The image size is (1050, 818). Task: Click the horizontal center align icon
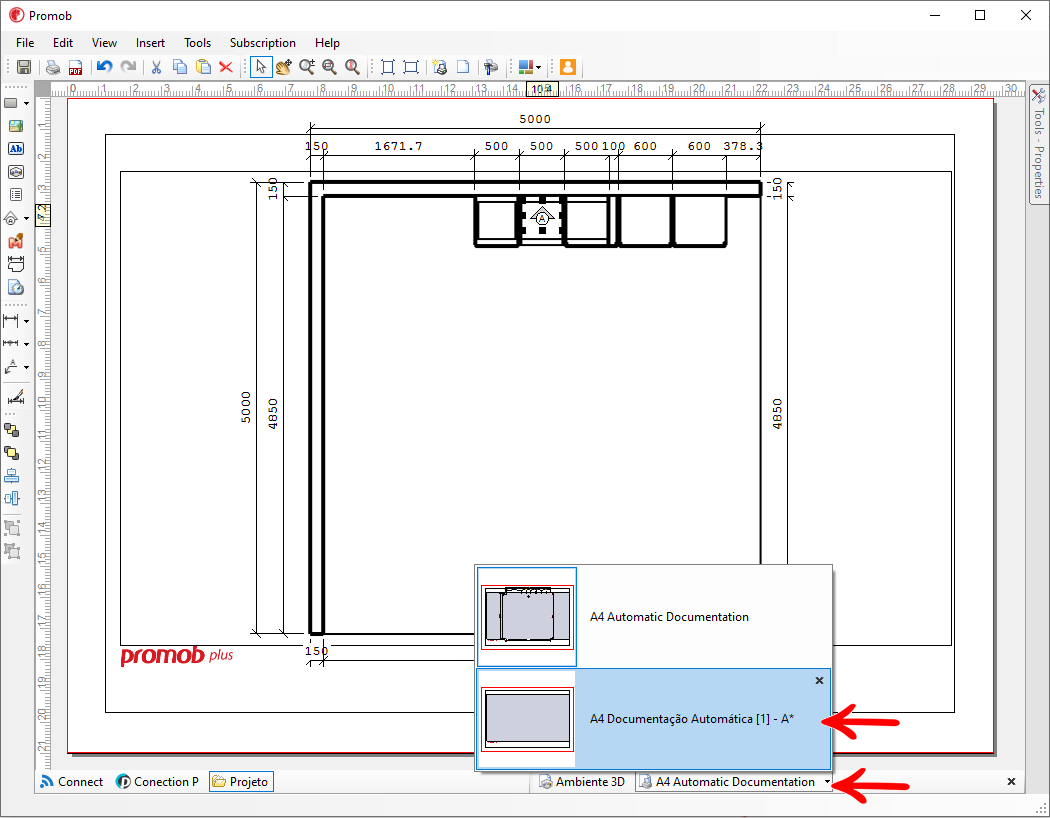[12, 476]
